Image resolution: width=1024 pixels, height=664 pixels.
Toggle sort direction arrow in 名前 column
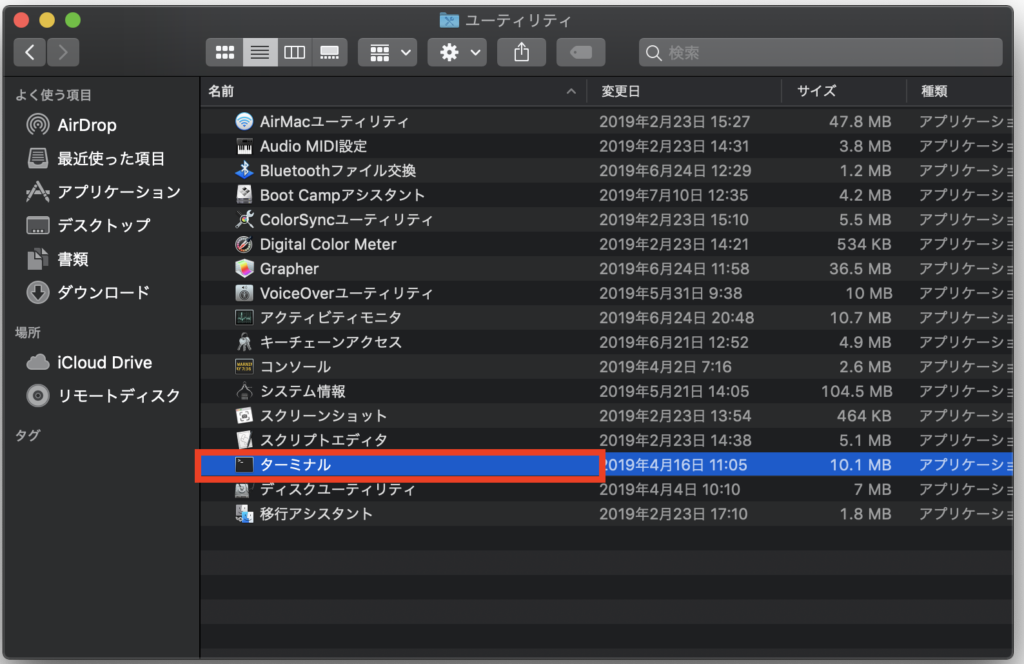(571, 91)
